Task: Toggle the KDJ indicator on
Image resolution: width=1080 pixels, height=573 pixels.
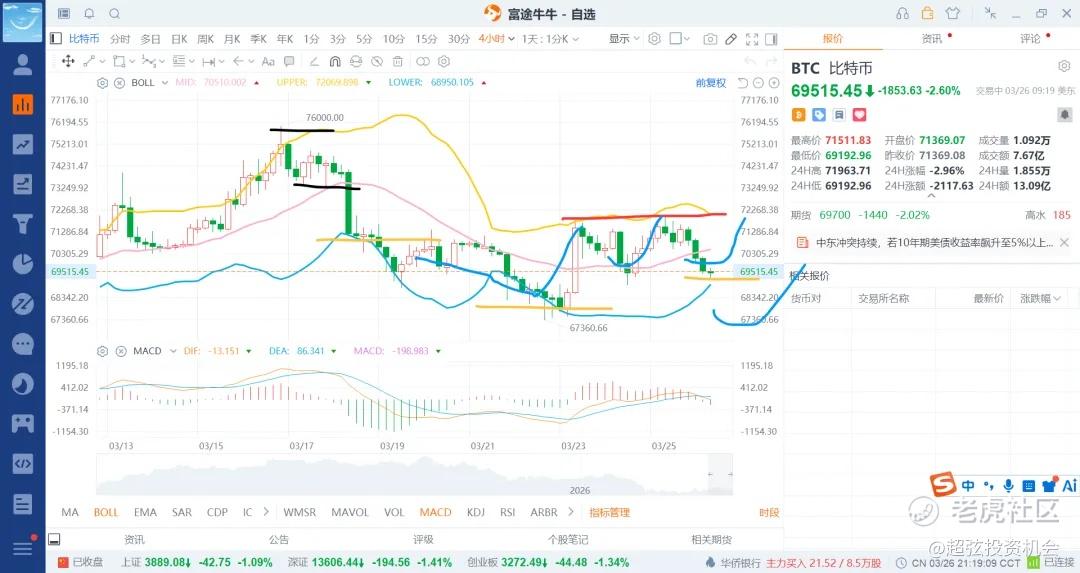Action: (477, 512)
